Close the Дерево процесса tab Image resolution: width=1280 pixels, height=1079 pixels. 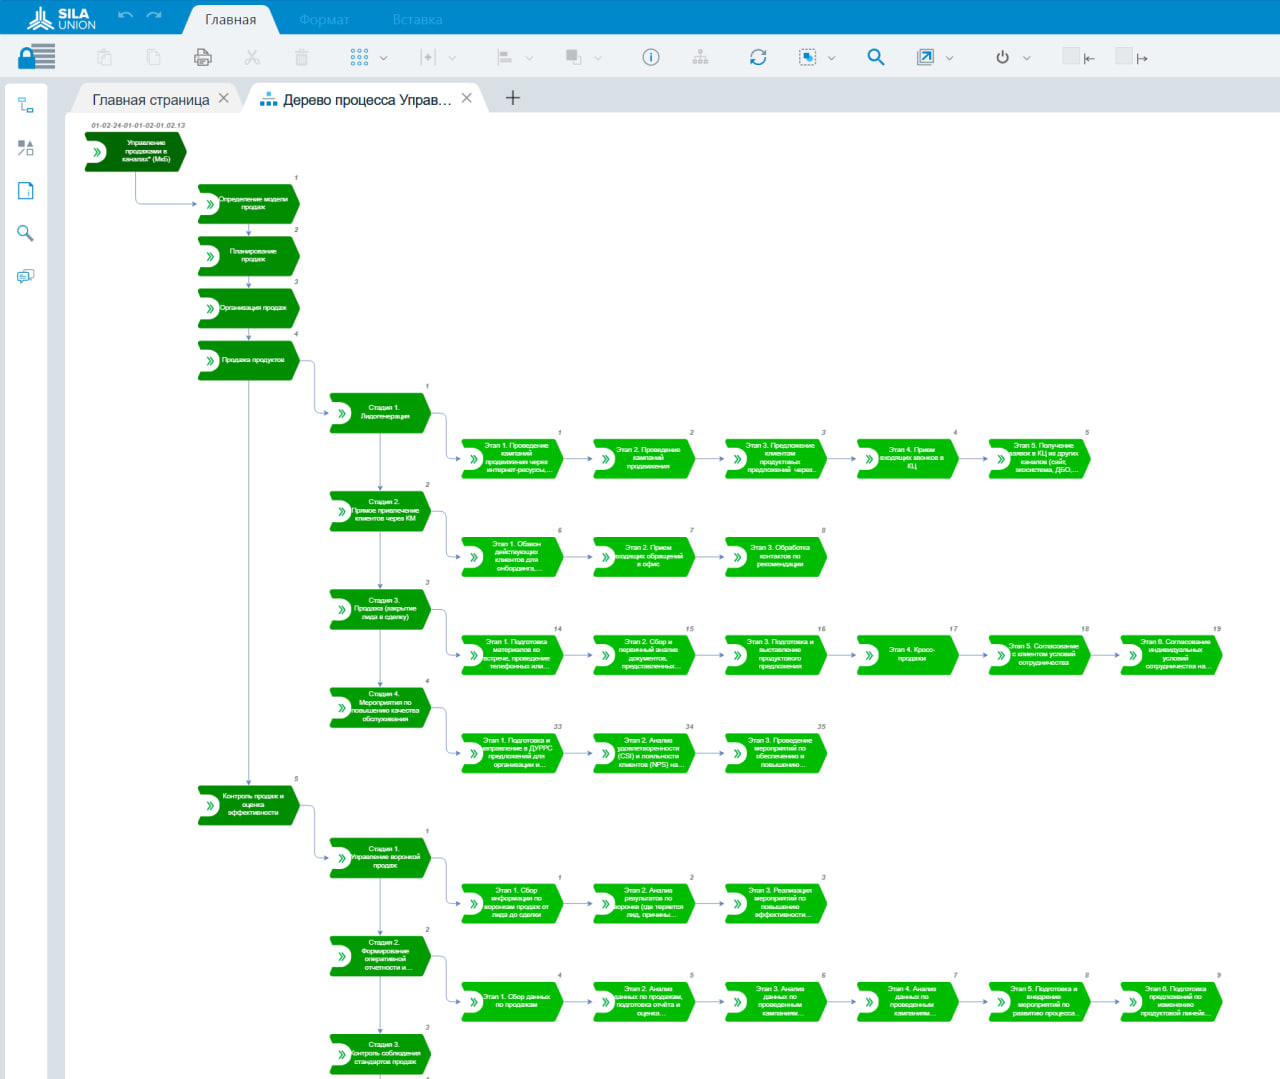(x=467, y=98)
